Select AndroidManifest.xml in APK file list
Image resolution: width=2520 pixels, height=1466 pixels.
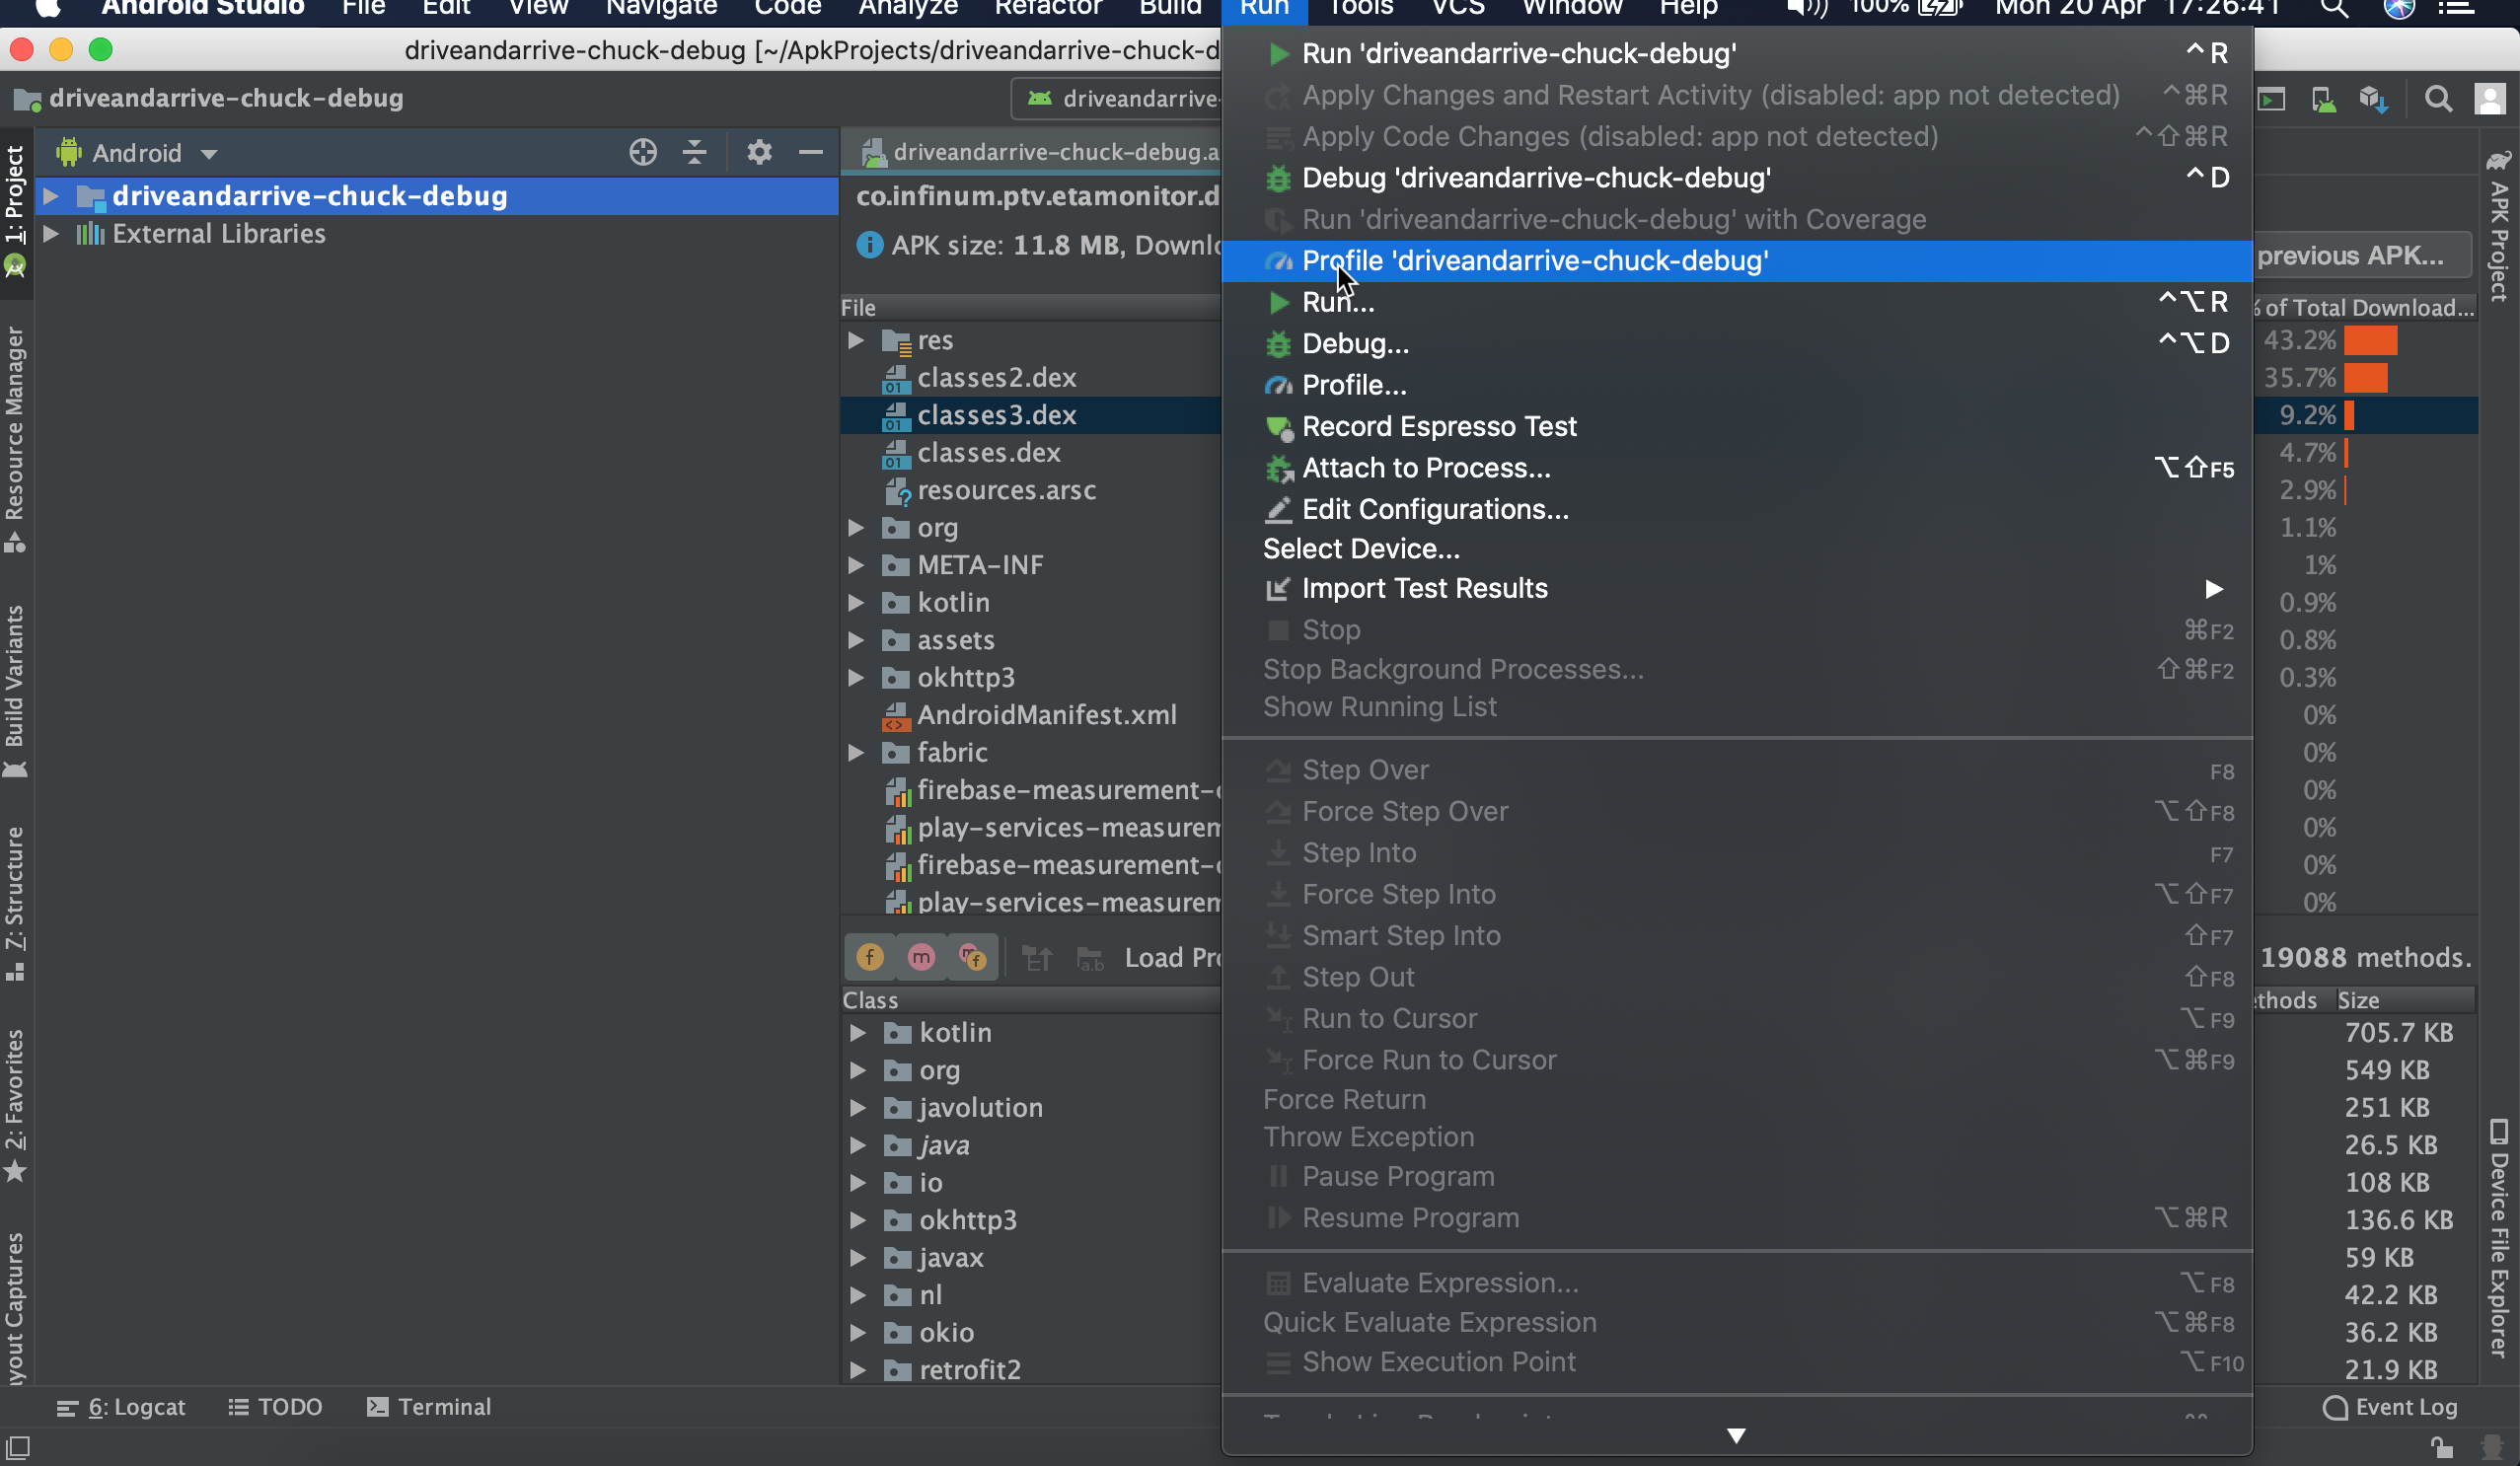tap(1046, 715)
